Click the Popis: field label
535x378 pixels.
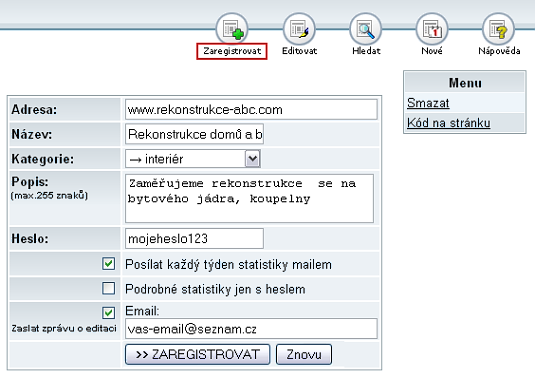click(30, 182)
